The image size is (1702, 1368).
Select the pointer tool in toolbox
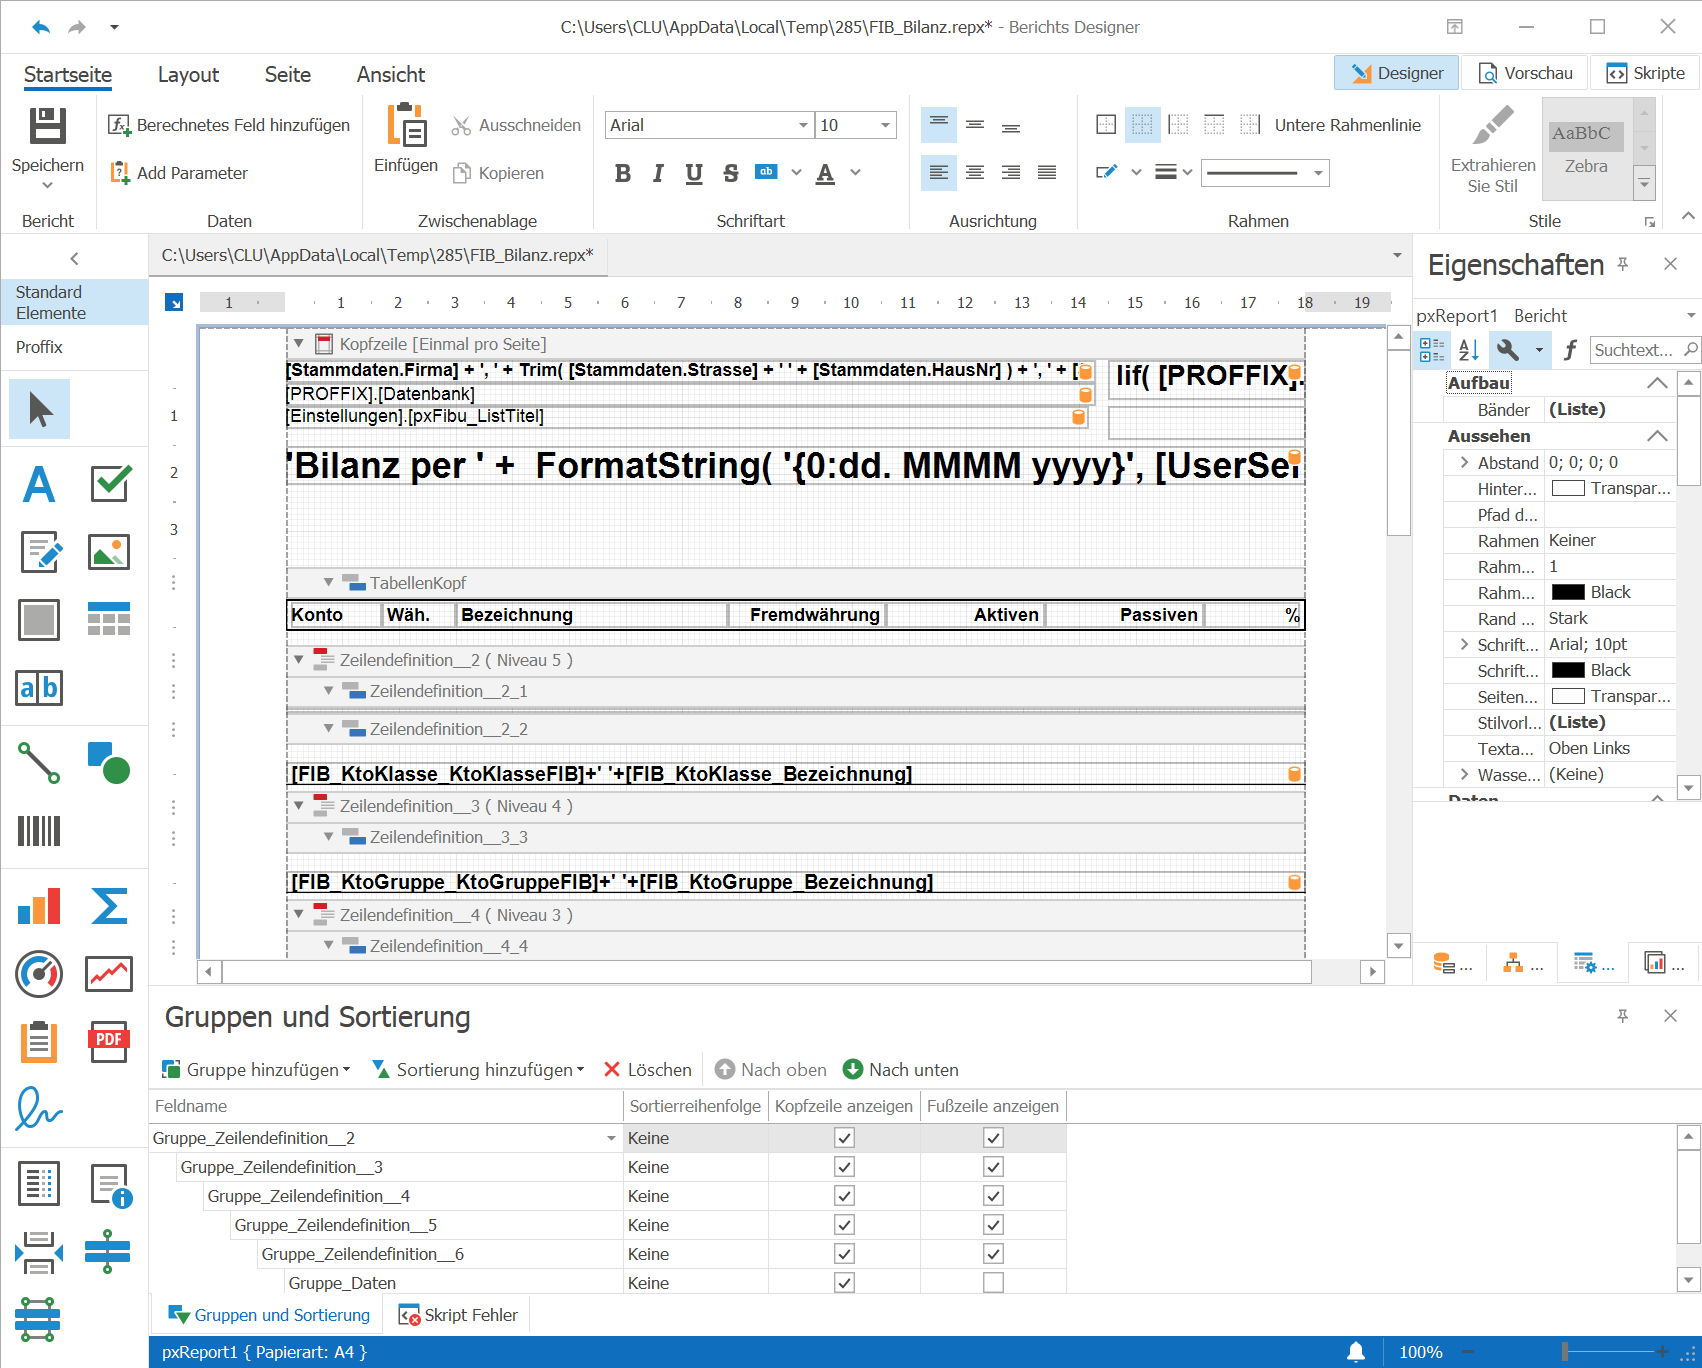pyautogui.click(x=40, y=409)
